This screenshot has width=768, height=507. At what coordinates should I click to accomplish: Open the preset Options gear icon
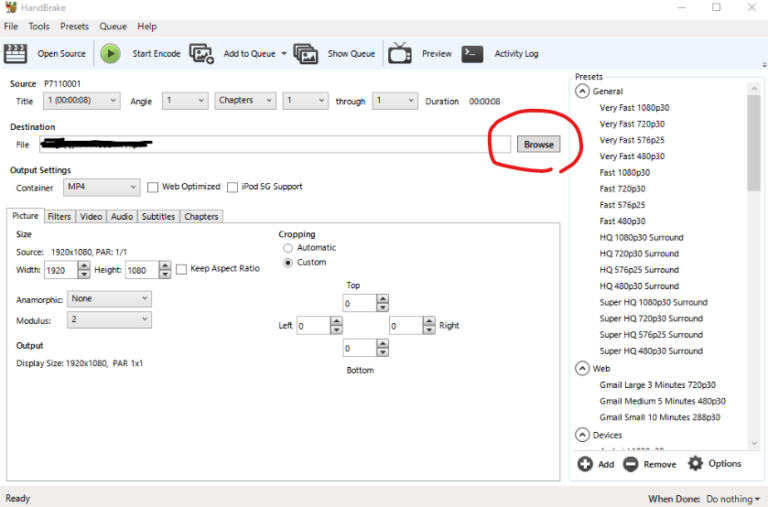(696, 463)
